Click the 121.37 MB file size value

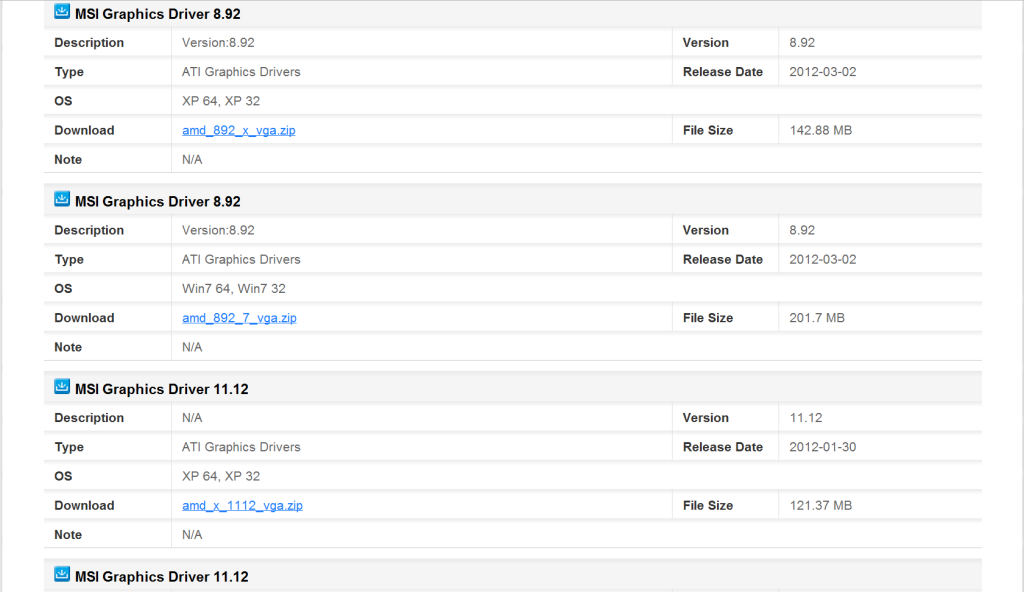pyautogui.click(x=820, y=505)
